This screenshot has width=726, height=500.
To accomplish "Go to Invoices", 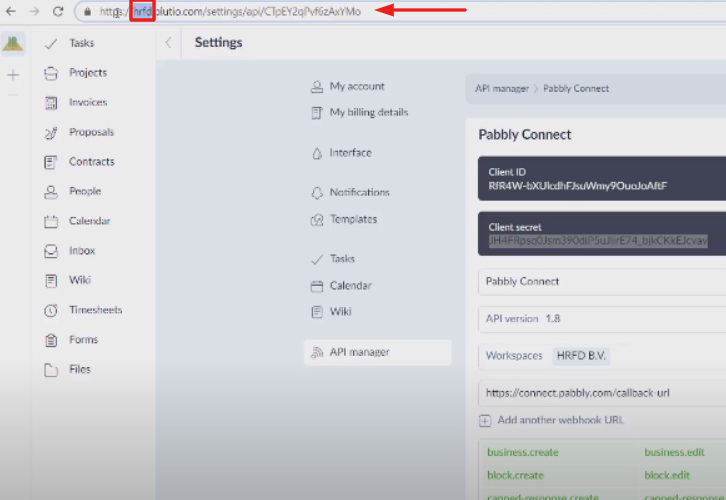I will [x=88, y=102].
